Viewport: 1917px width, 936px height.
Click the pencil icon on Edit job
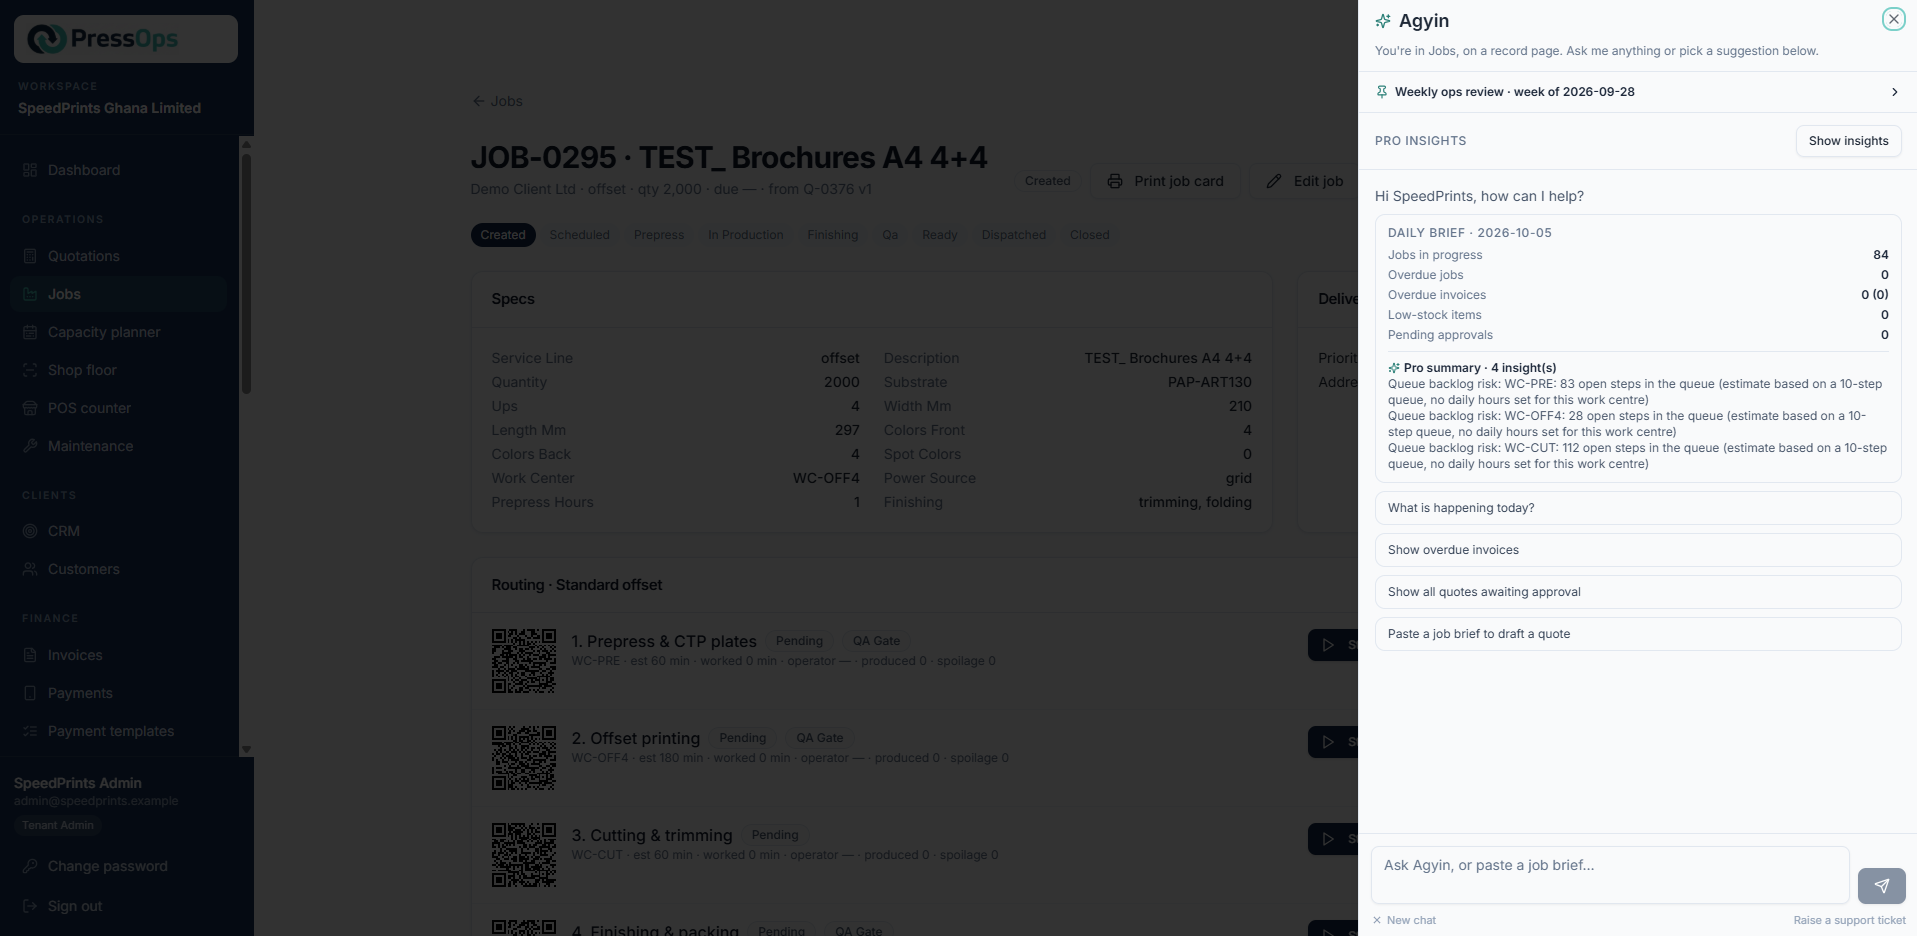[1274, 181]
